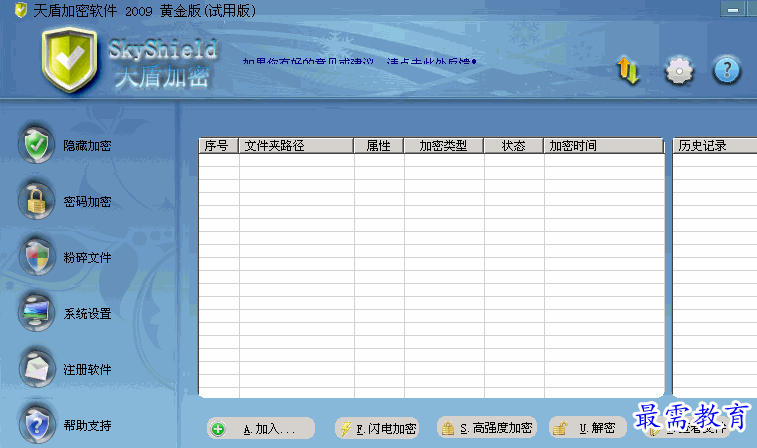Viewport: 757px width, 448px height.
Task: Click the envelope icon for 注册软件
Action: pyautogui.click(x=37, y=369)
